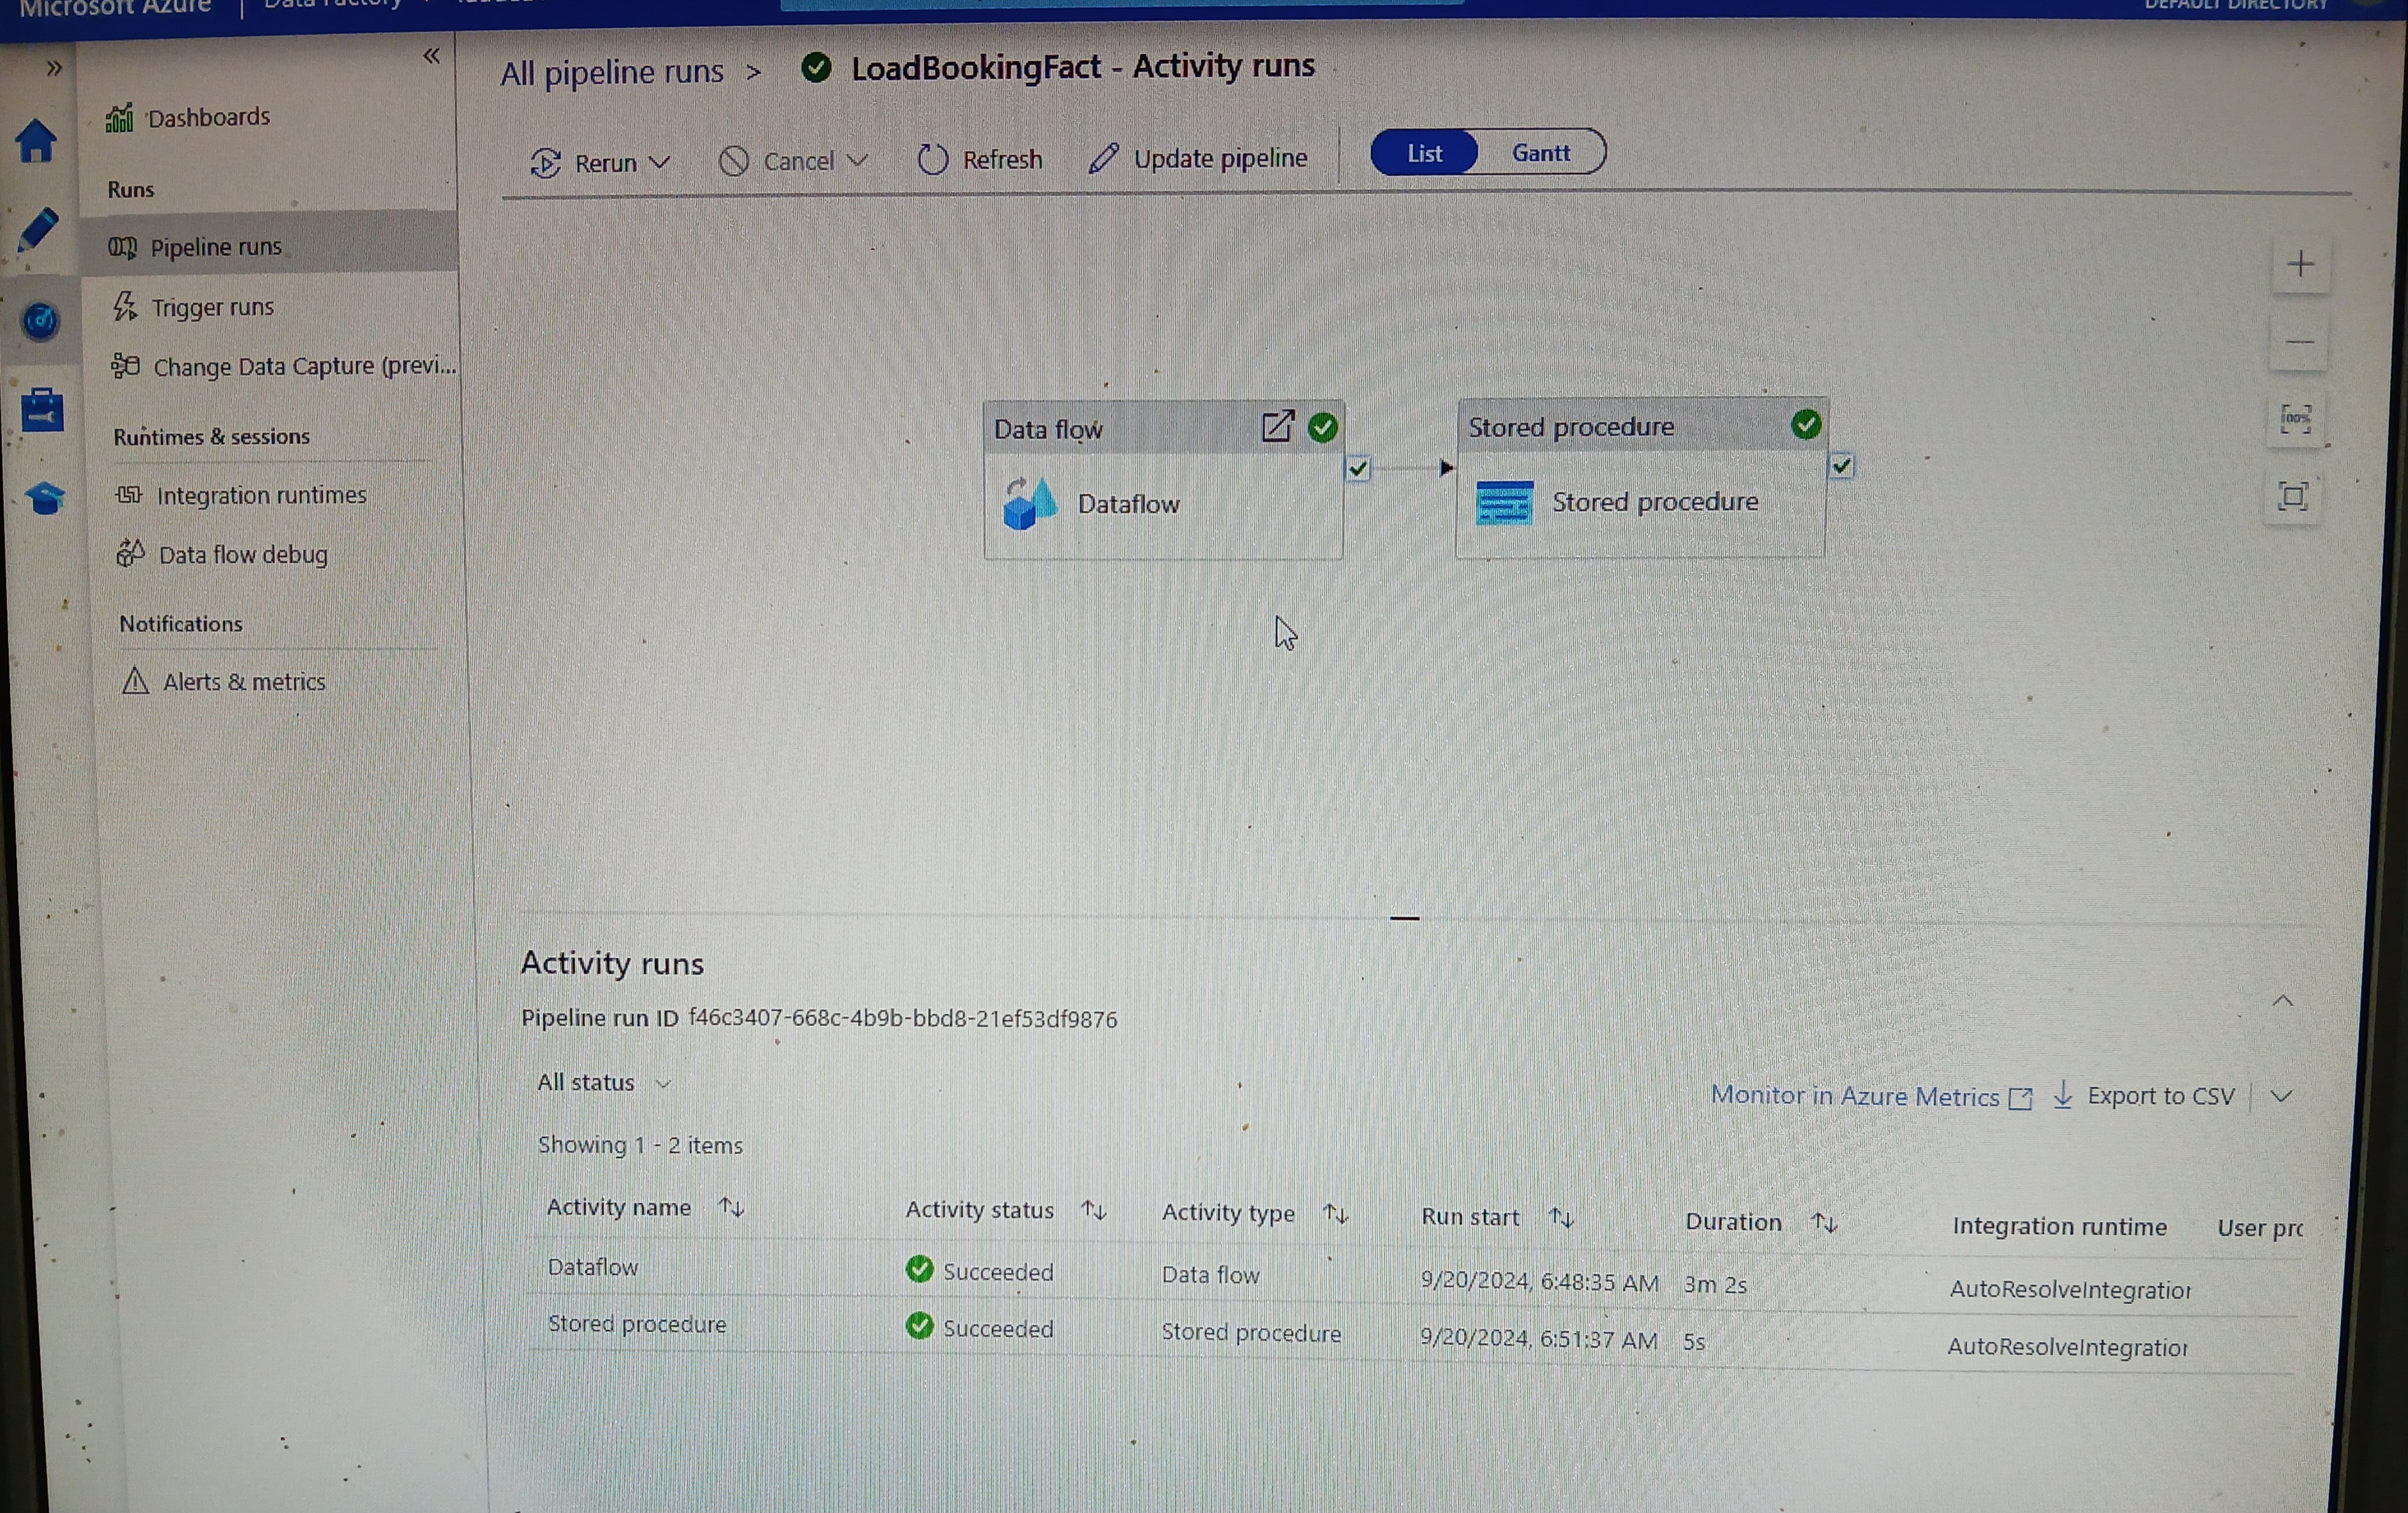Screen dimensions: 2408x1513
Task: Switch to List view toggle
Action: click(x=1424, y=153)
